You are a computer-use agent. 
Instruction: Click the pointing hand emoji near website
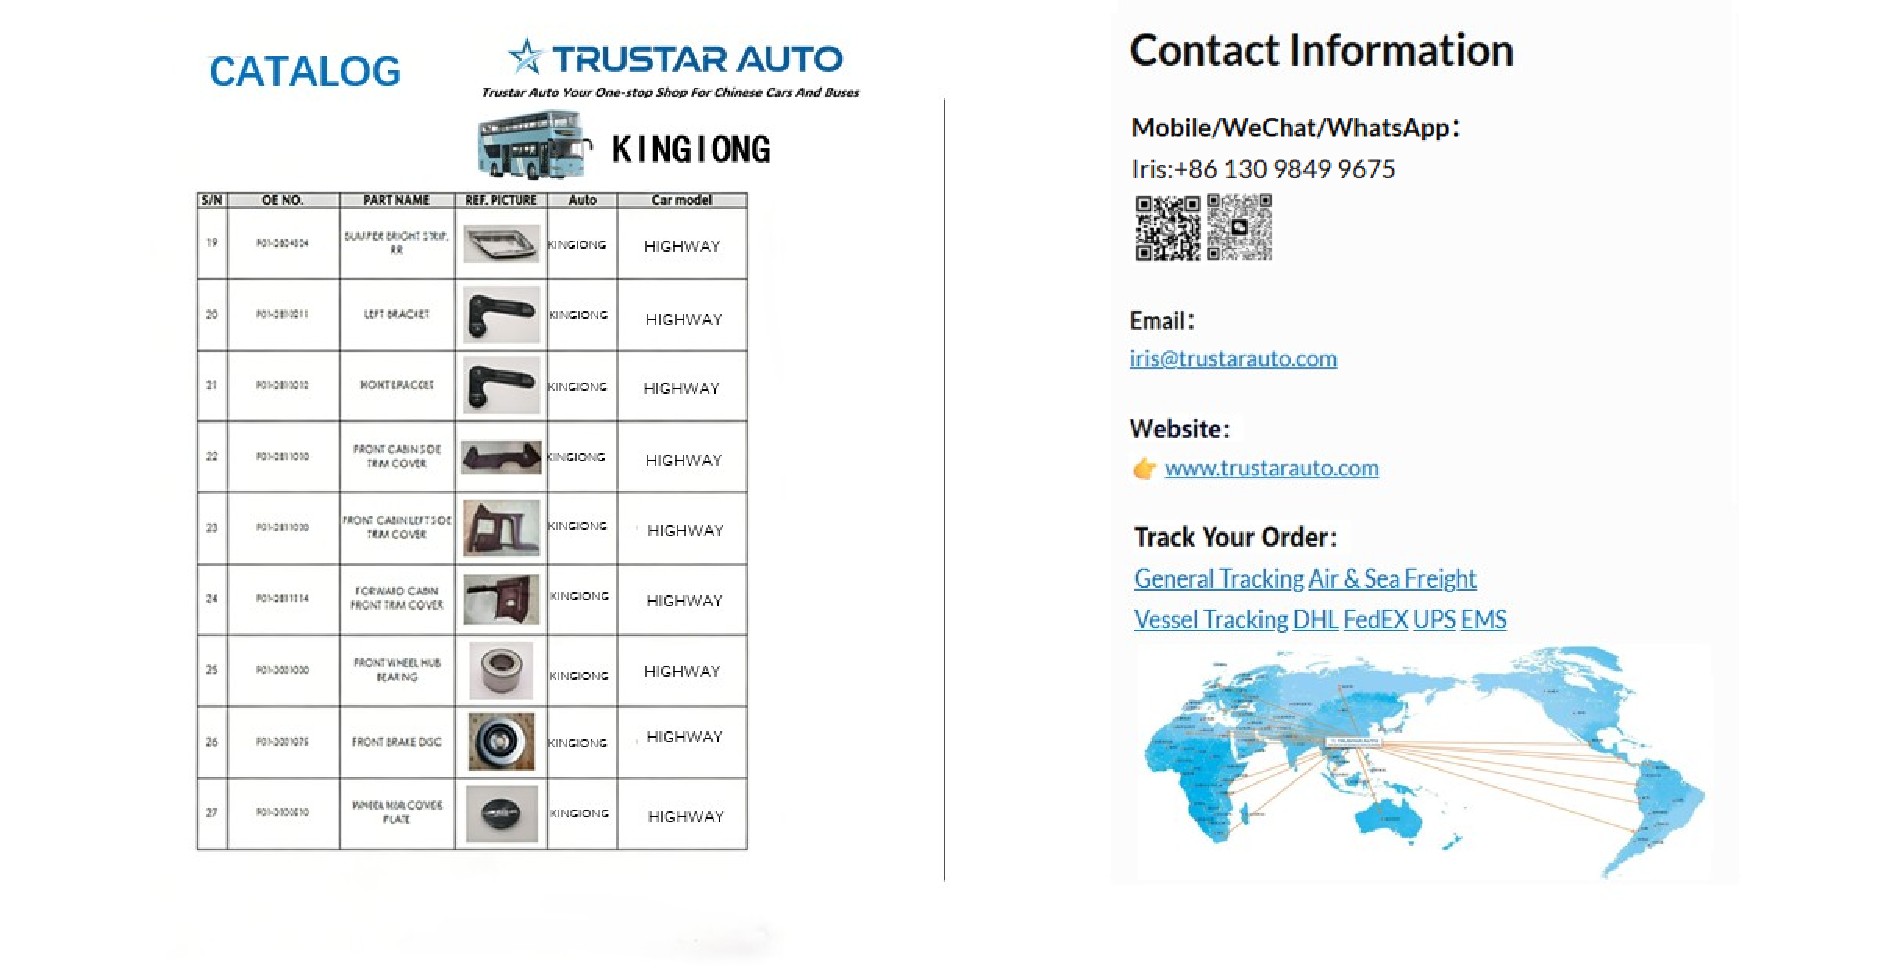[1145, 468]
